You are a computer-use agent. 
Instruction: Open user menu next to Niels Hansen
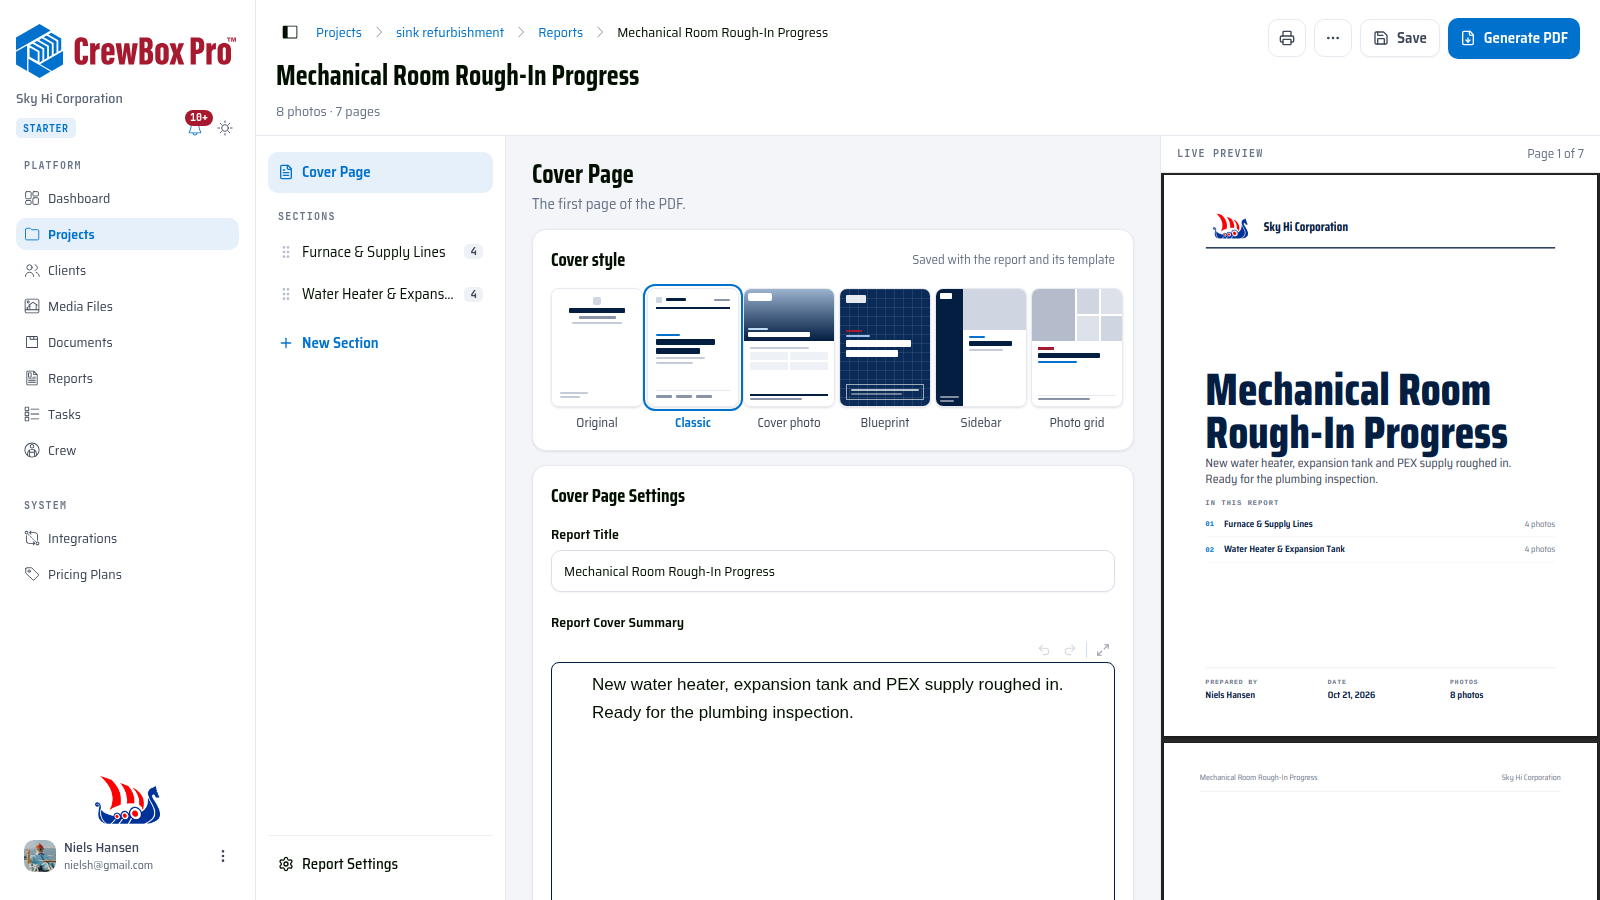point(223,856)
